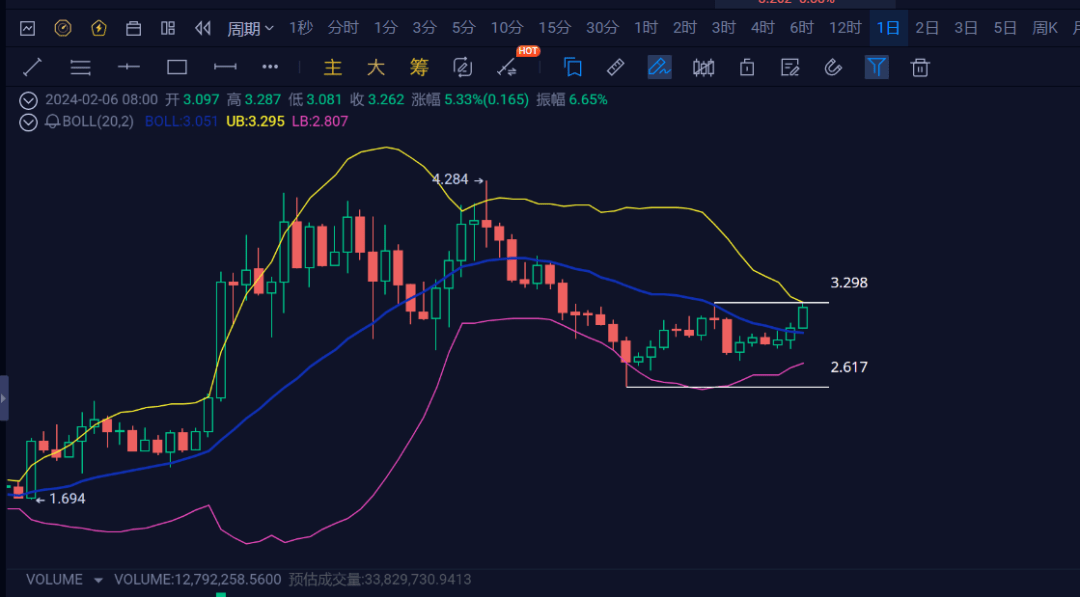Switch to 12时 timeframe

(x=845, y=28)
